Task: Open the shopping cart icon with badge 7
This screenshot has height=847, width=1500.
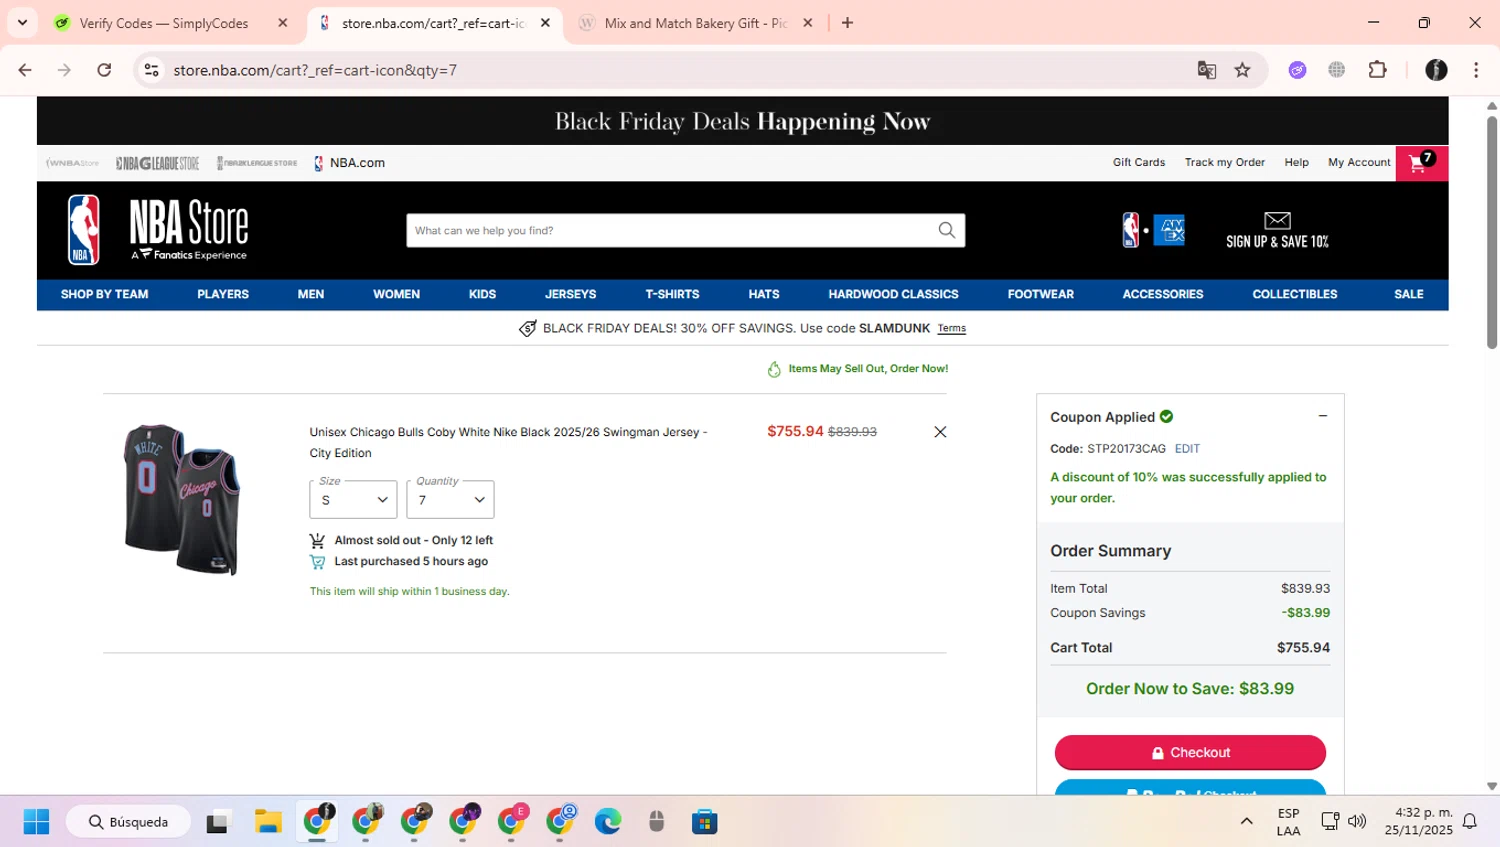Action: click(x=1421, y=163)
